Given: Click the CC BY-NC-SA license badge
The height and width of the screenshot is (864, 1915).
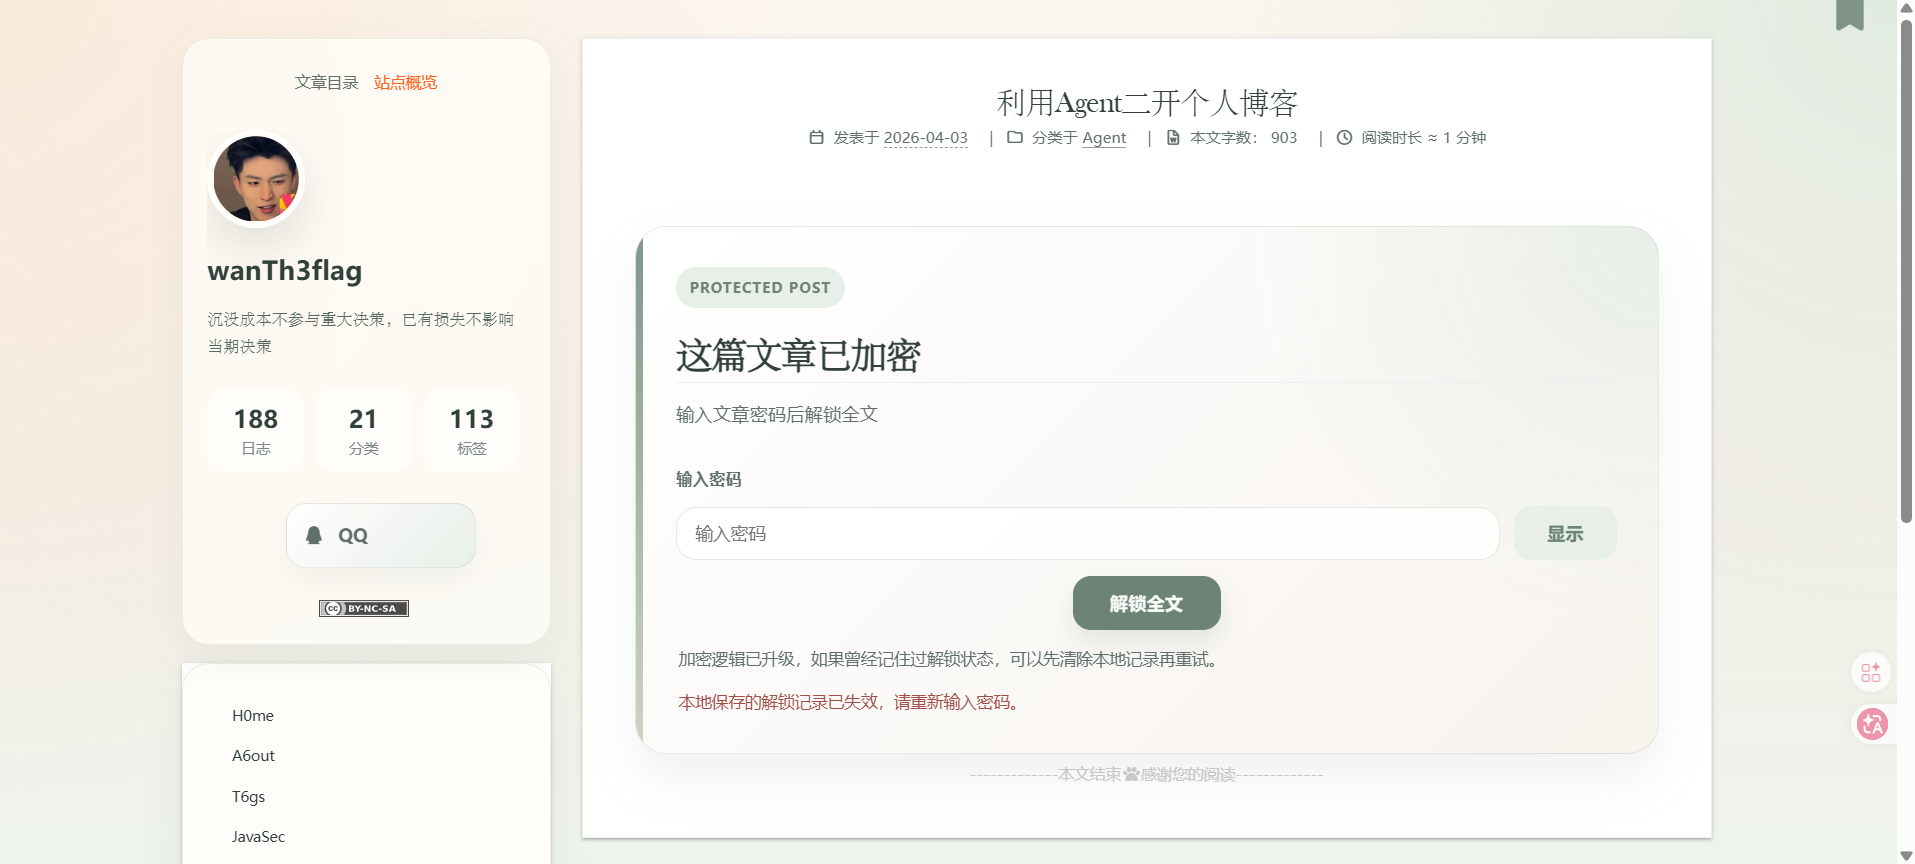Looking at the screenshot, I should tap(363, 608).
